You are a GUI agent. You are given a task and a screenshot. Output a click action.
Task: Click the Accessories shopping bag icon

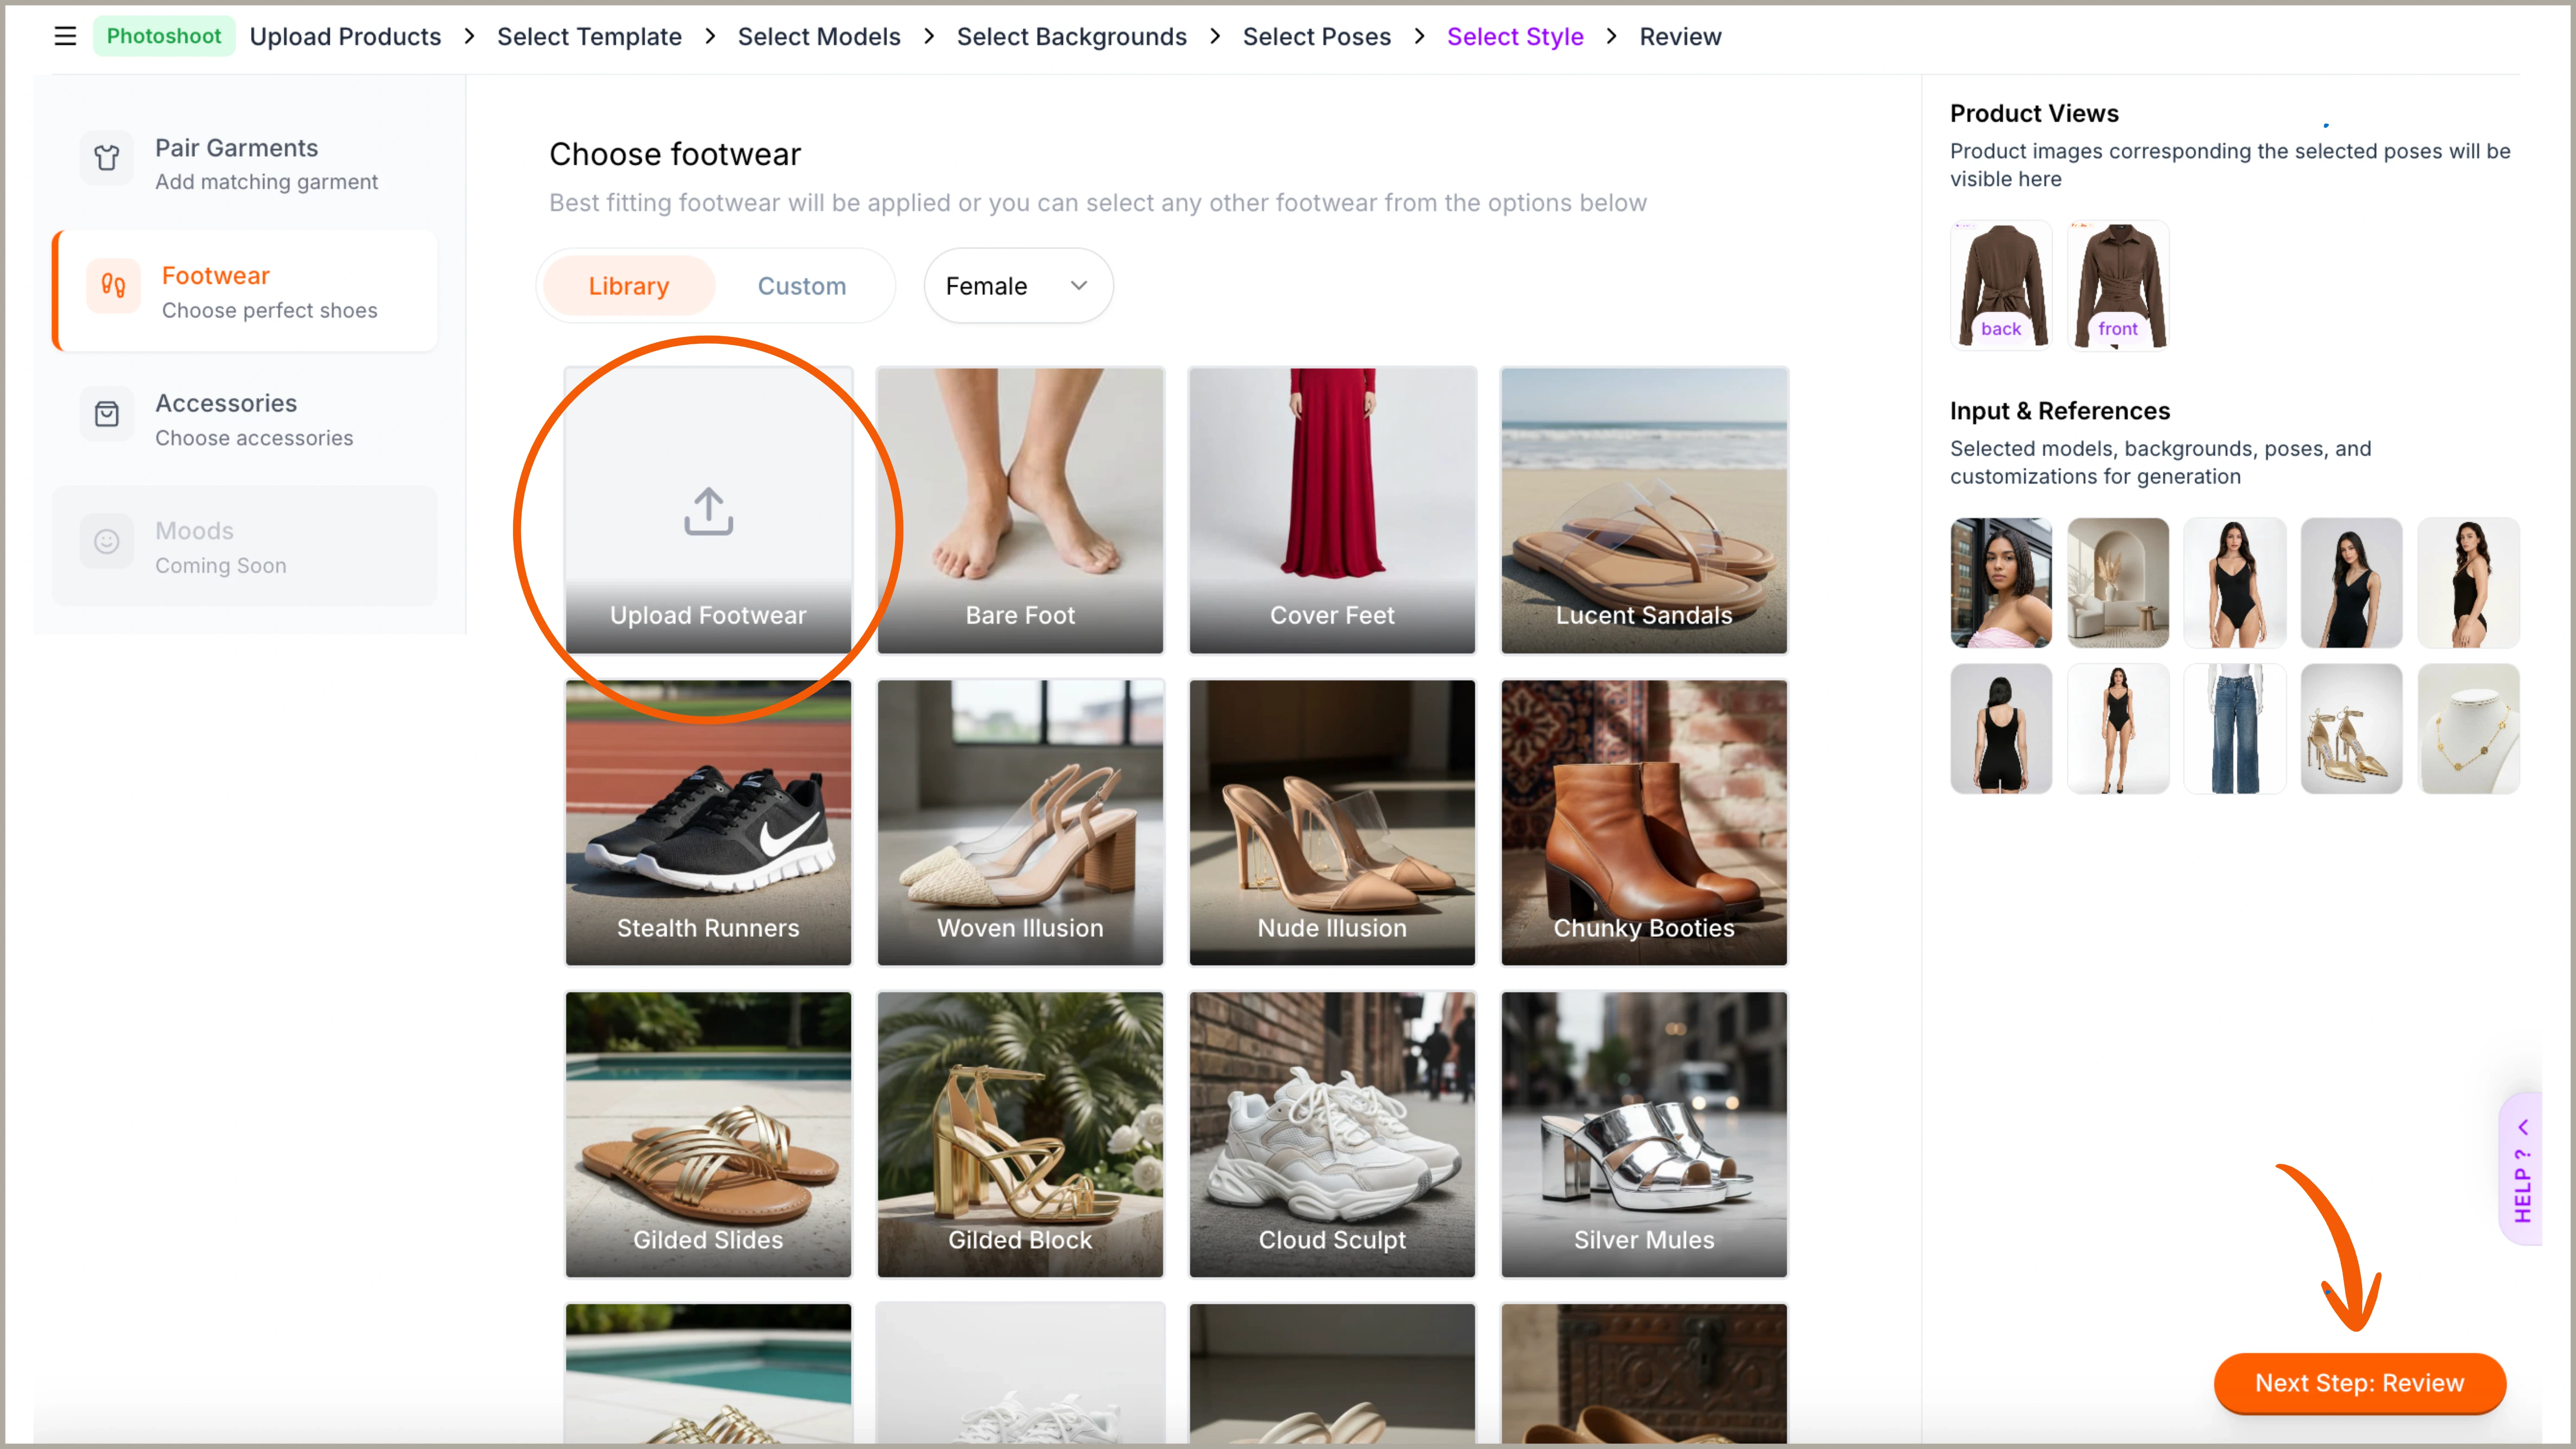(x=107, y=414)
